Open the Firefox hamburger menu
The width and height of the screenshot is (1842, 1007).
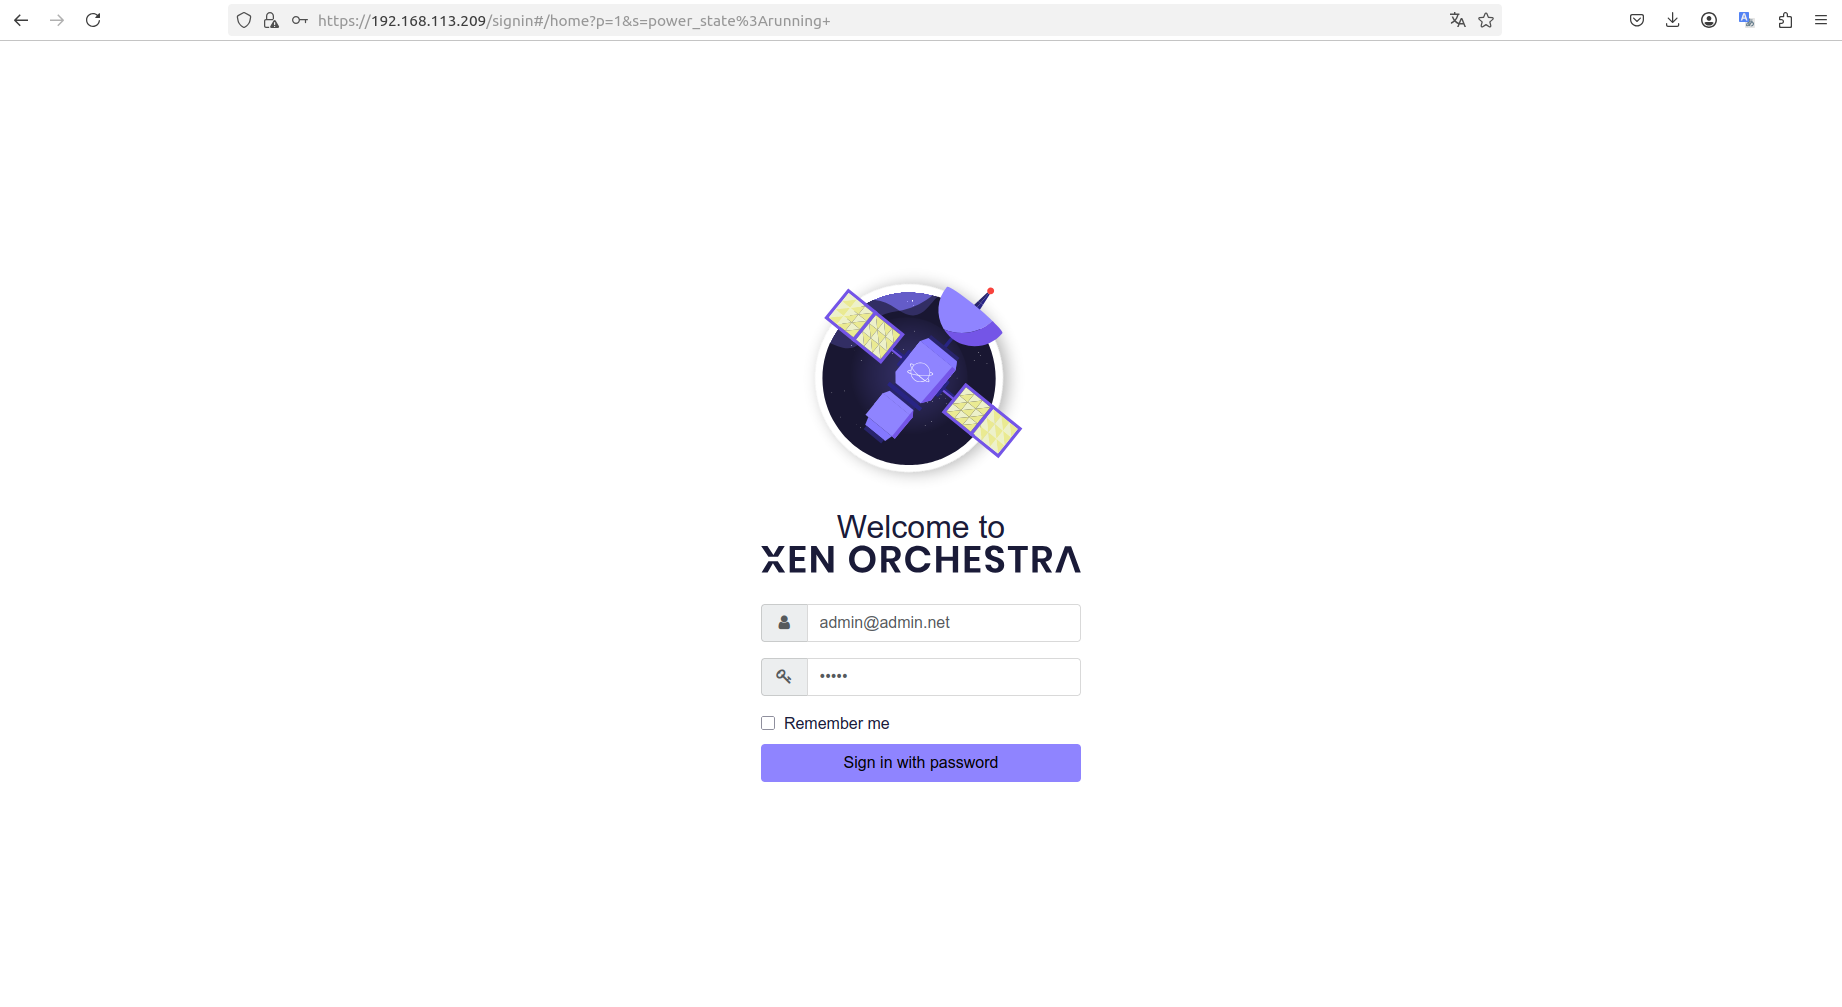point(1821,20)
